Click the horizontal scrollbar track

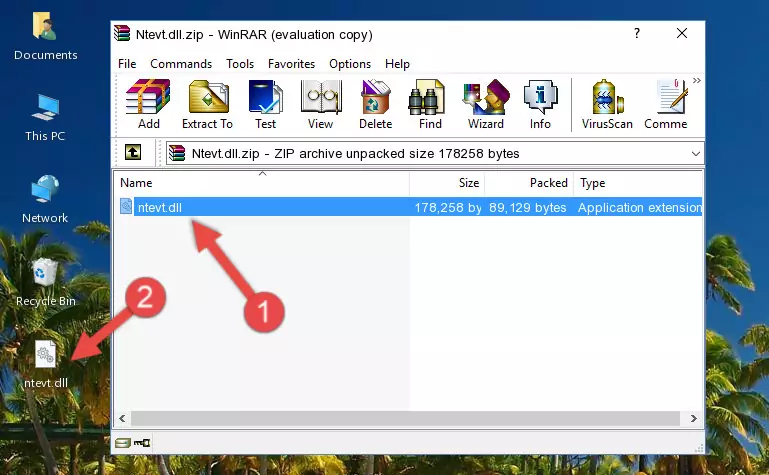pos(405,419)
